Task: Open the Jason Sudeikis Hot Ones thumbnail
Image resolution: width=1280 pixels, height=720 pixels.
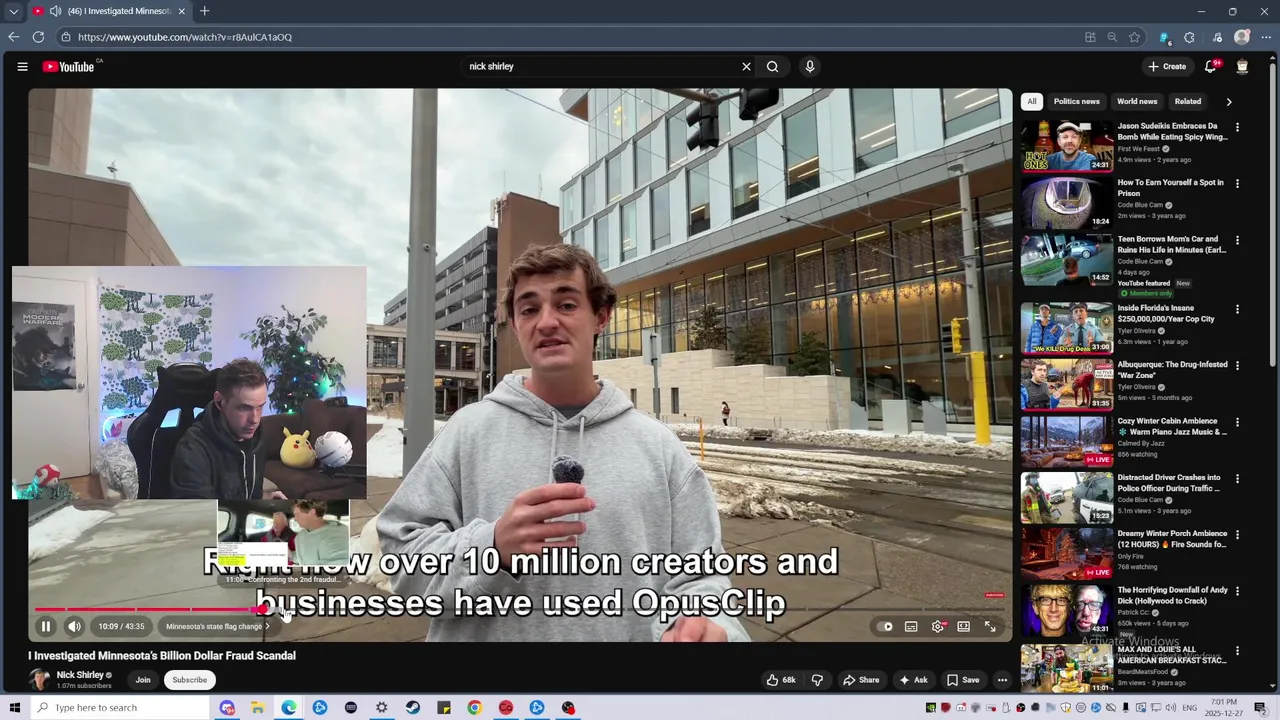Action: 1067,146
